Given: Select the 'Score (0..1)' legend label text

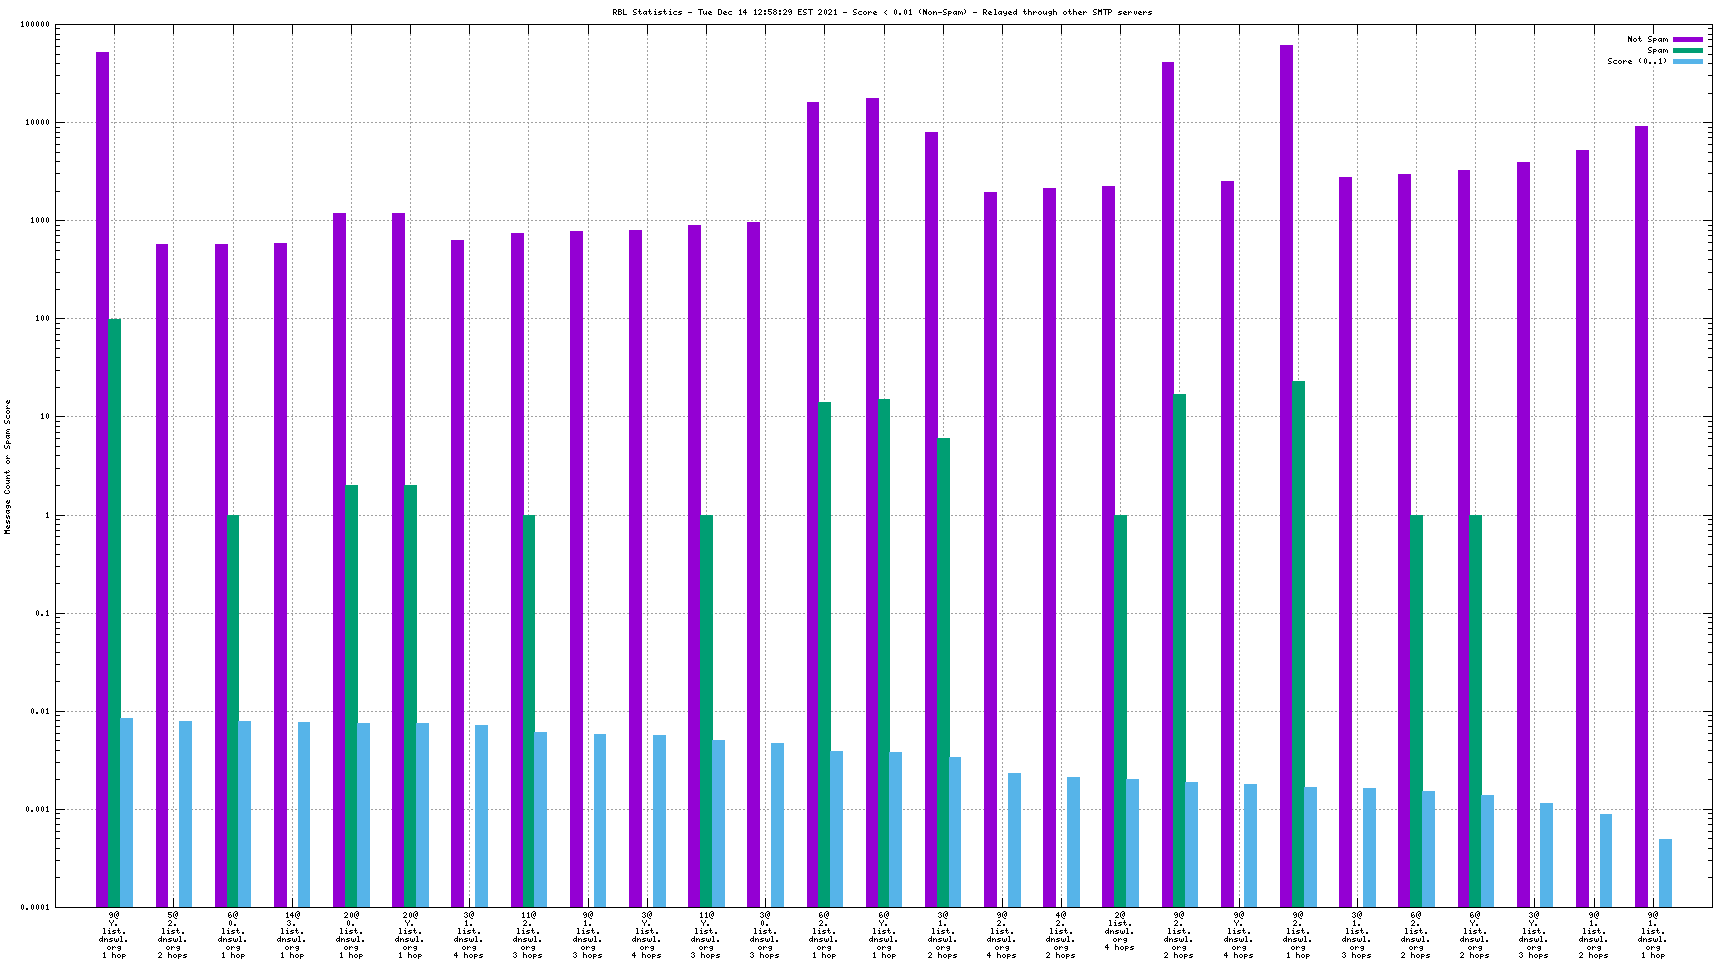Looking at the screenshot, I should [x=1637, y=61].
